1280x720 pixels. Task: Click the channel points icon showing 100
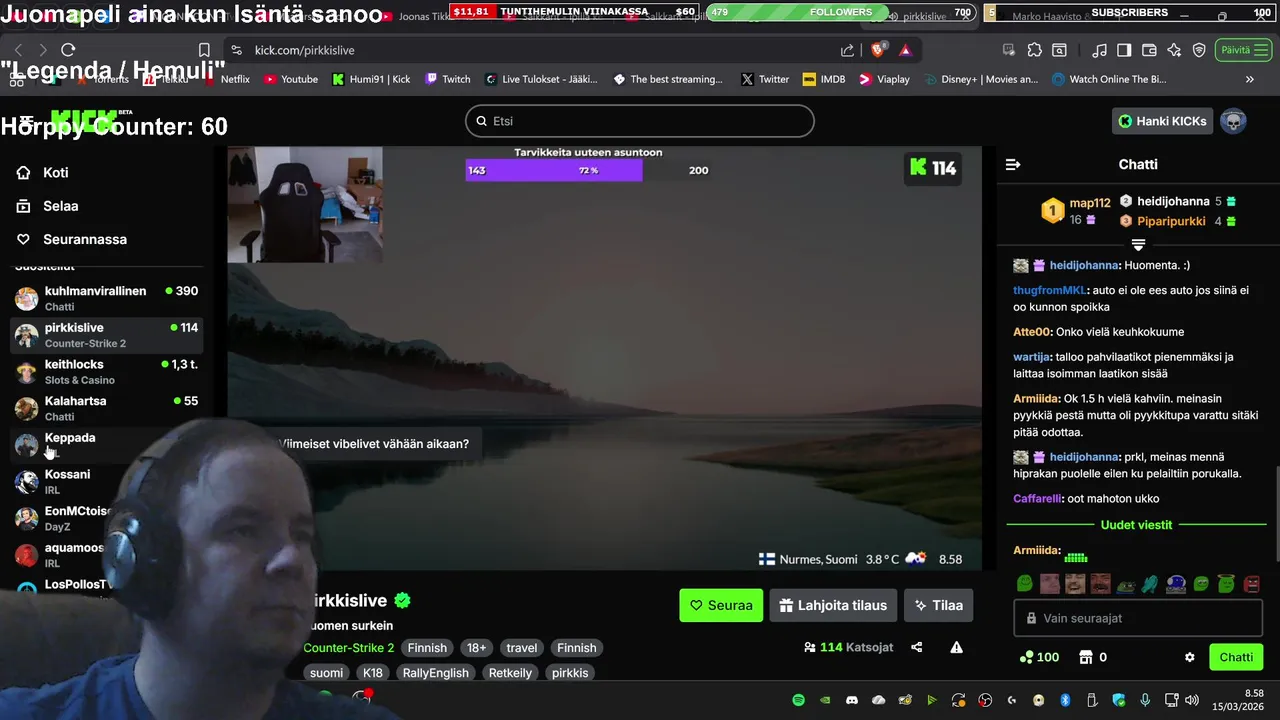coord(1038,657)
